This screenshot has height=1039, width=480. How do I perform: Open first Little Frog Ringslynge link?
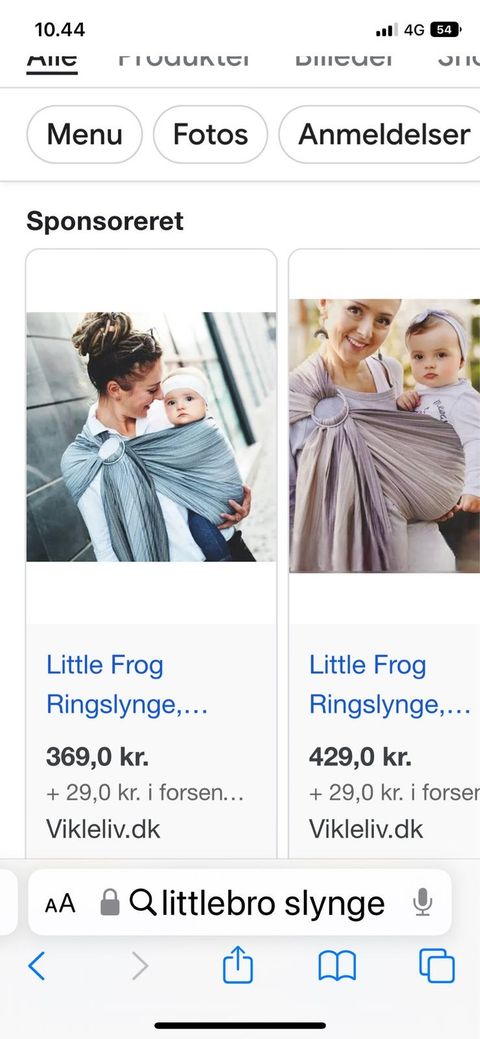[127, 684]
